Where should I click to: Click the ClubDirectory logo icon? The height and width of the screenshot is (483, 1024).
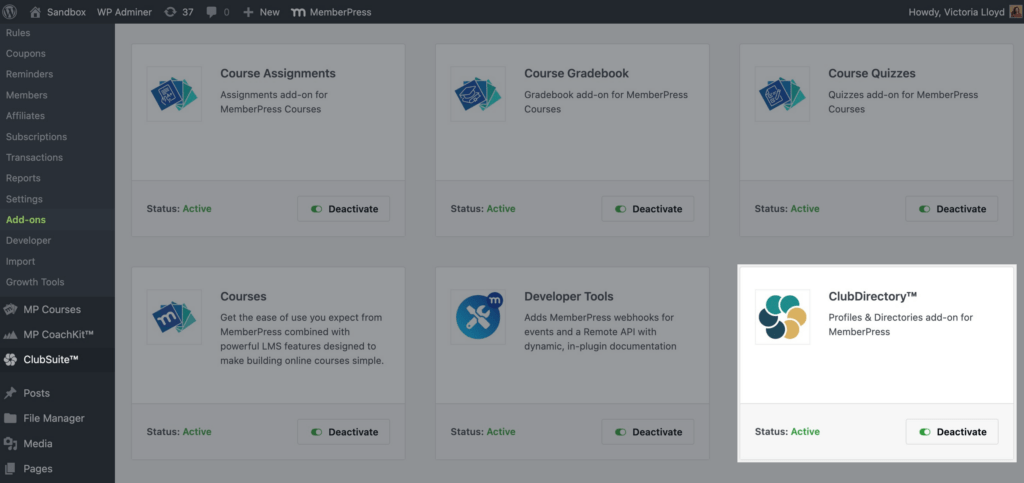pos(782,317)
